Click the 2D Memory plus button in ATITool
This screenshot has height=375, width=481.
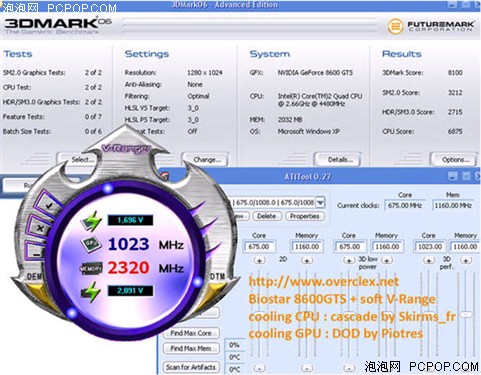(x=307, y=260)
